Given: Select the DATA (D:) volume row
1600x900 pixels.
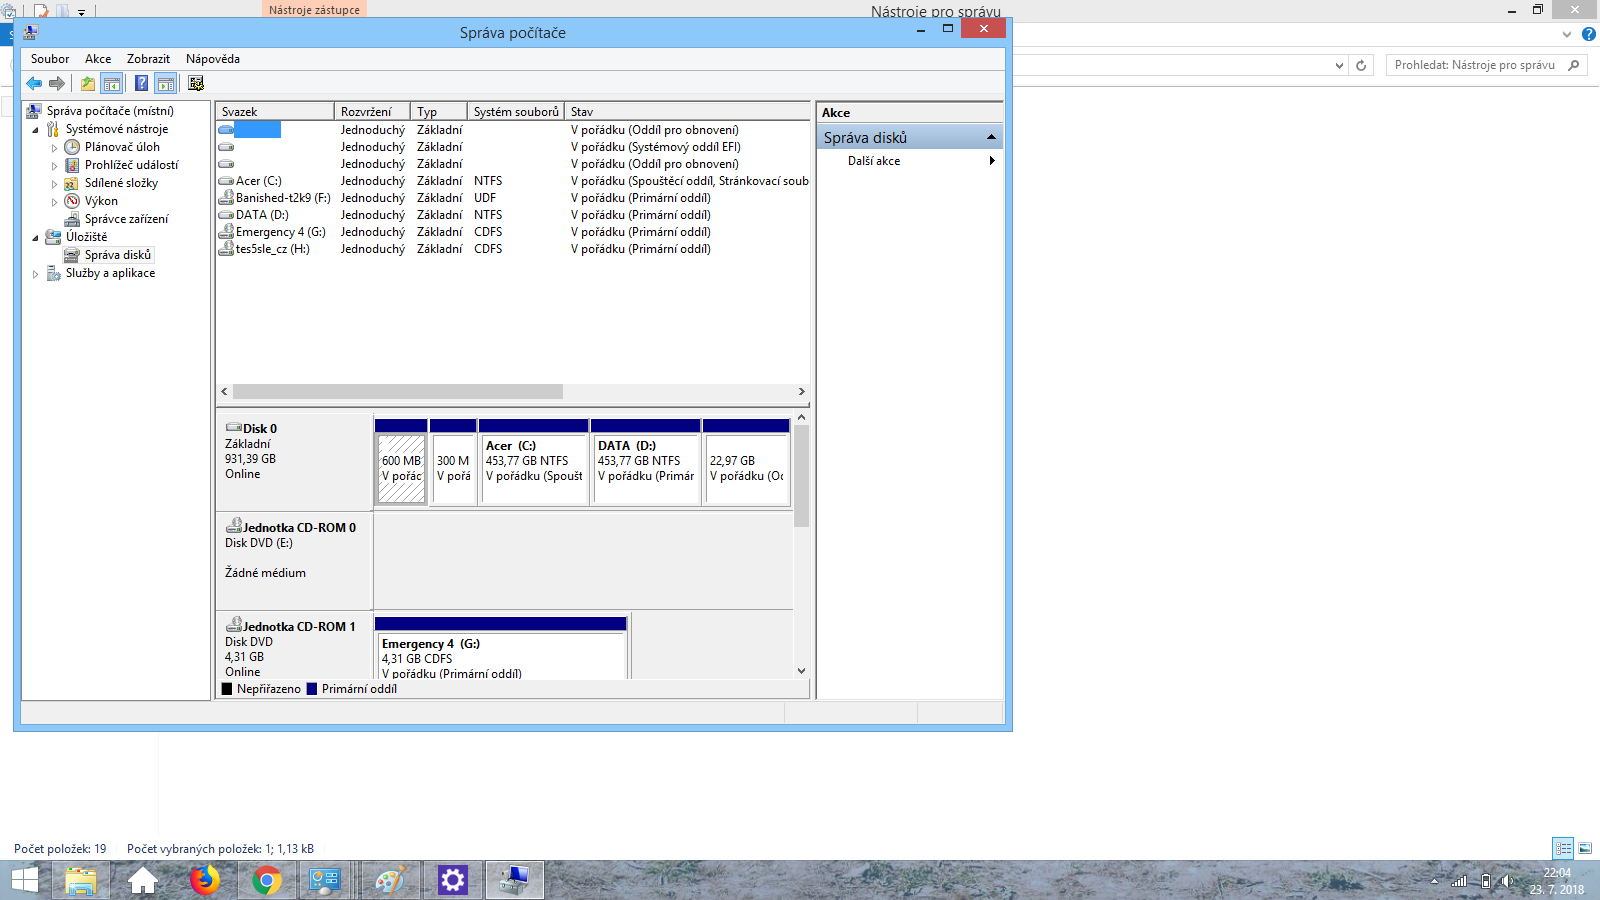Looking at the screenshot, I should click(x=513, y=215).
